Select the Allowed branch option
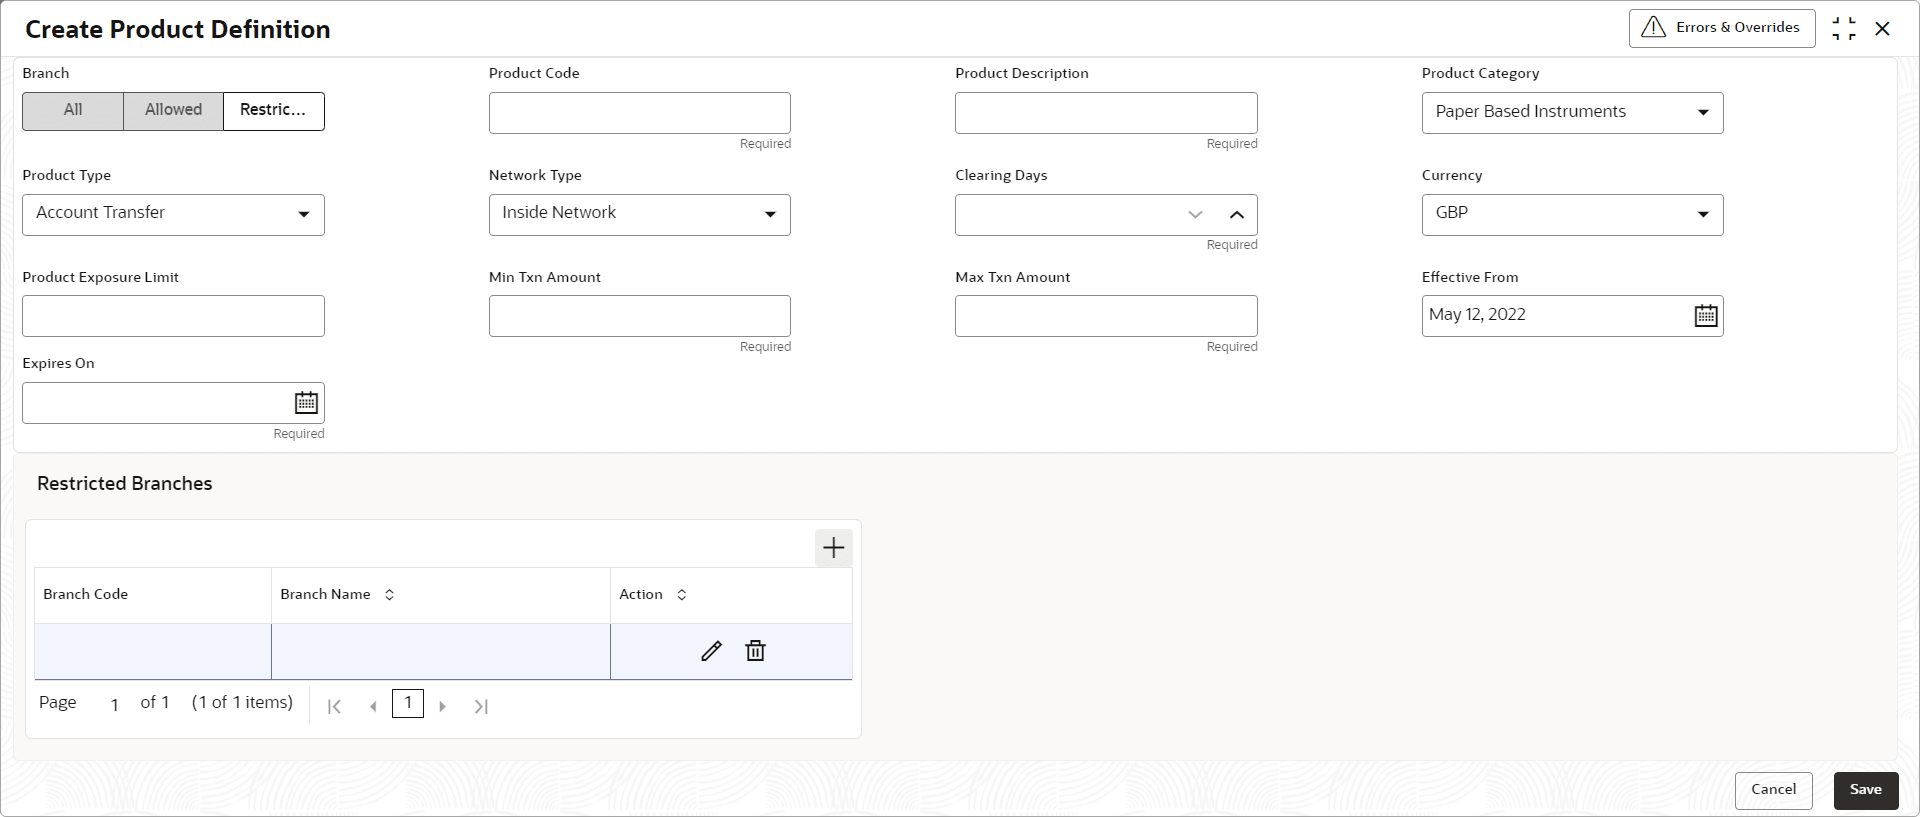1920x817 pixels. pyautogui.click(x=173, y=111)
